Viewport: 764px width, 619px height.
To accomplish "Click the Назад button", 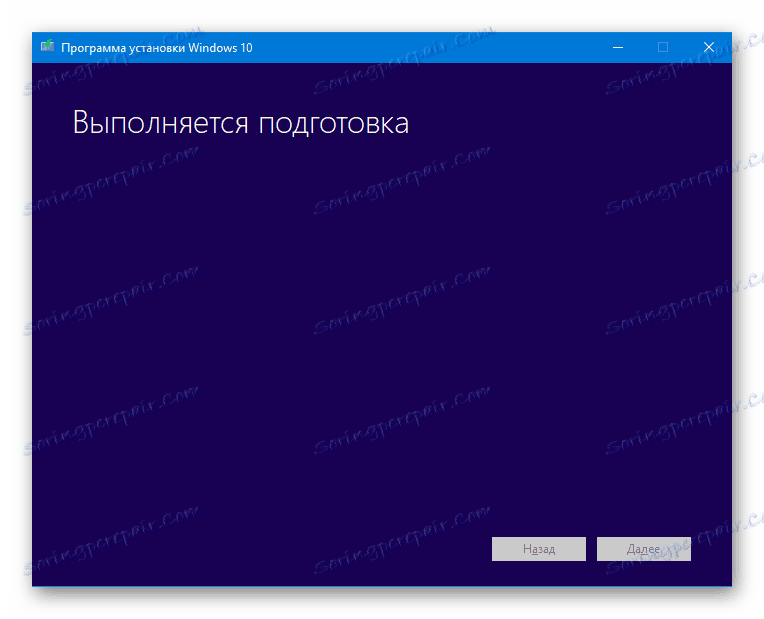I will click(538, 549).
